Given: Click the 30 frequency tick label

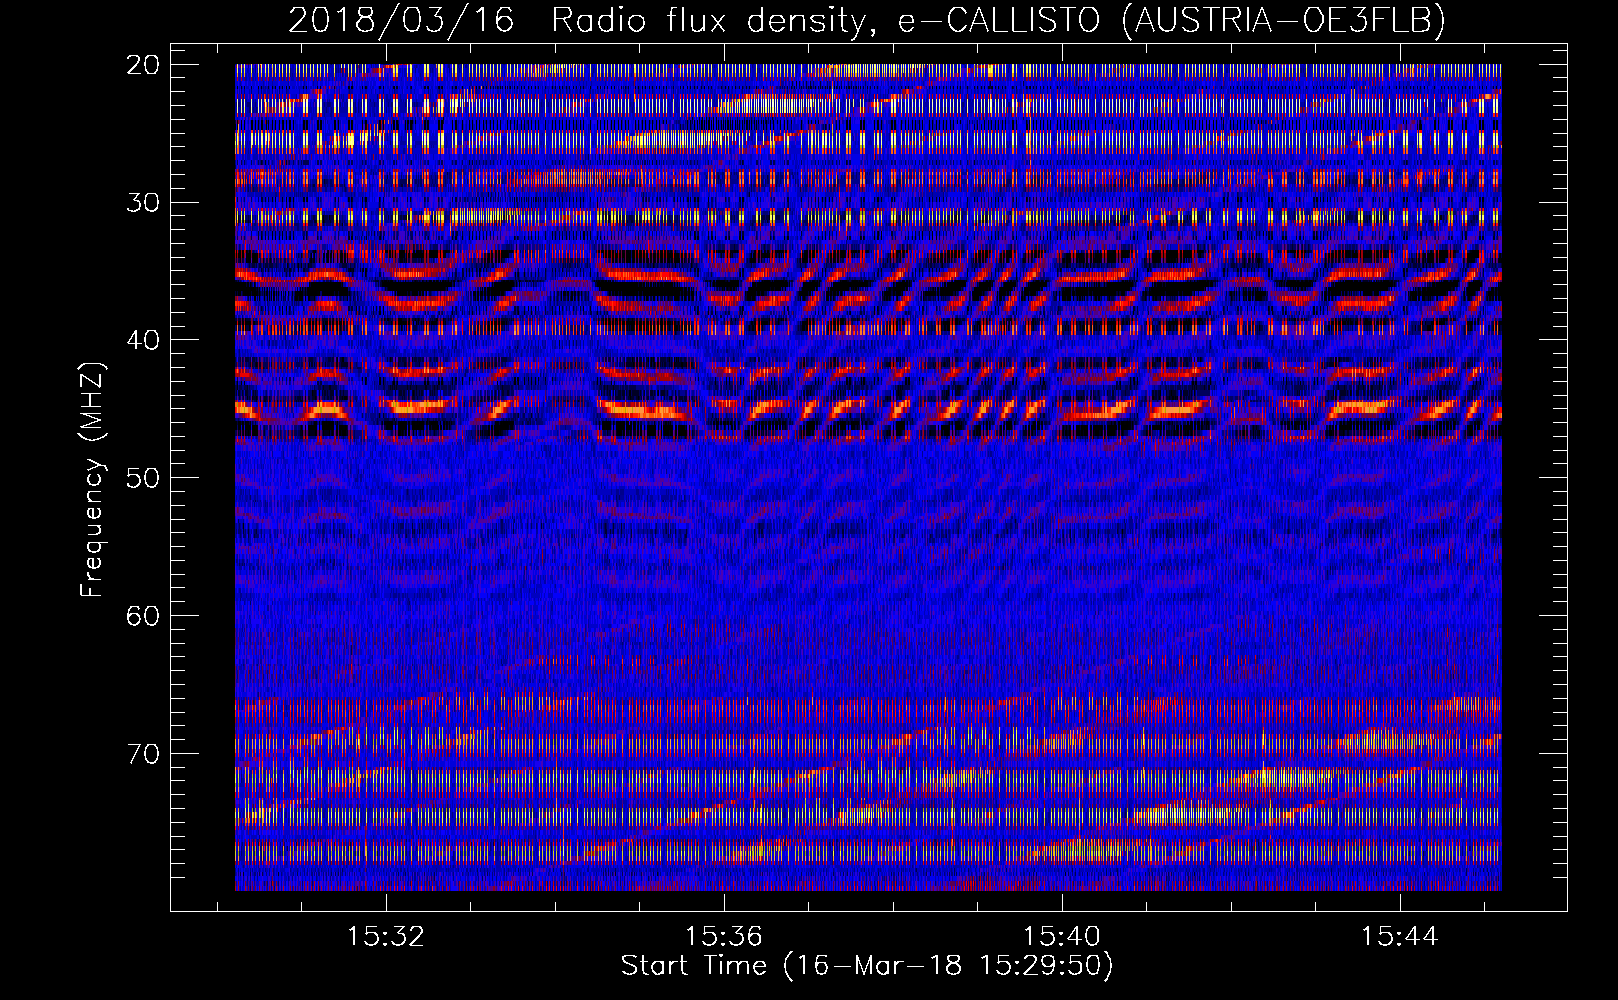Looking at the screenshot, I should point(144,203).
